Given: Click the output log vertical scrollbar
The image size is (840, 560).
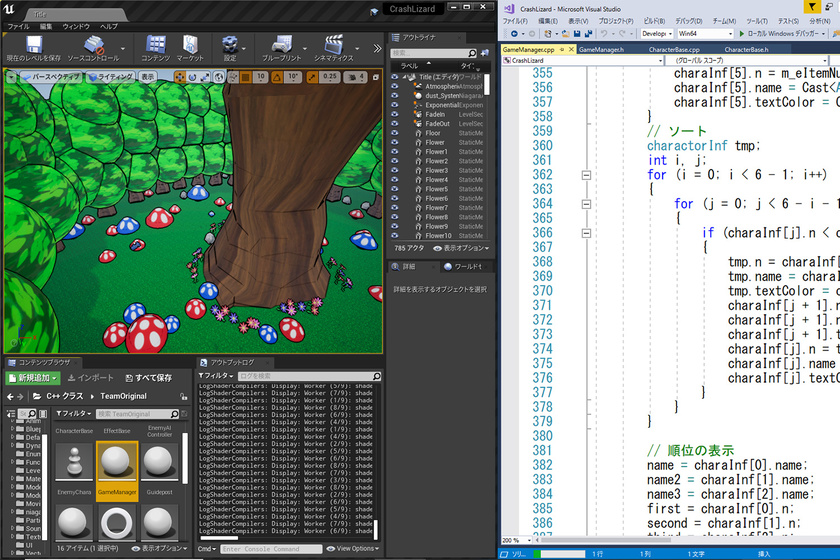Looking at the screenshot, I should pyautogui.click(x=377, y=528).
